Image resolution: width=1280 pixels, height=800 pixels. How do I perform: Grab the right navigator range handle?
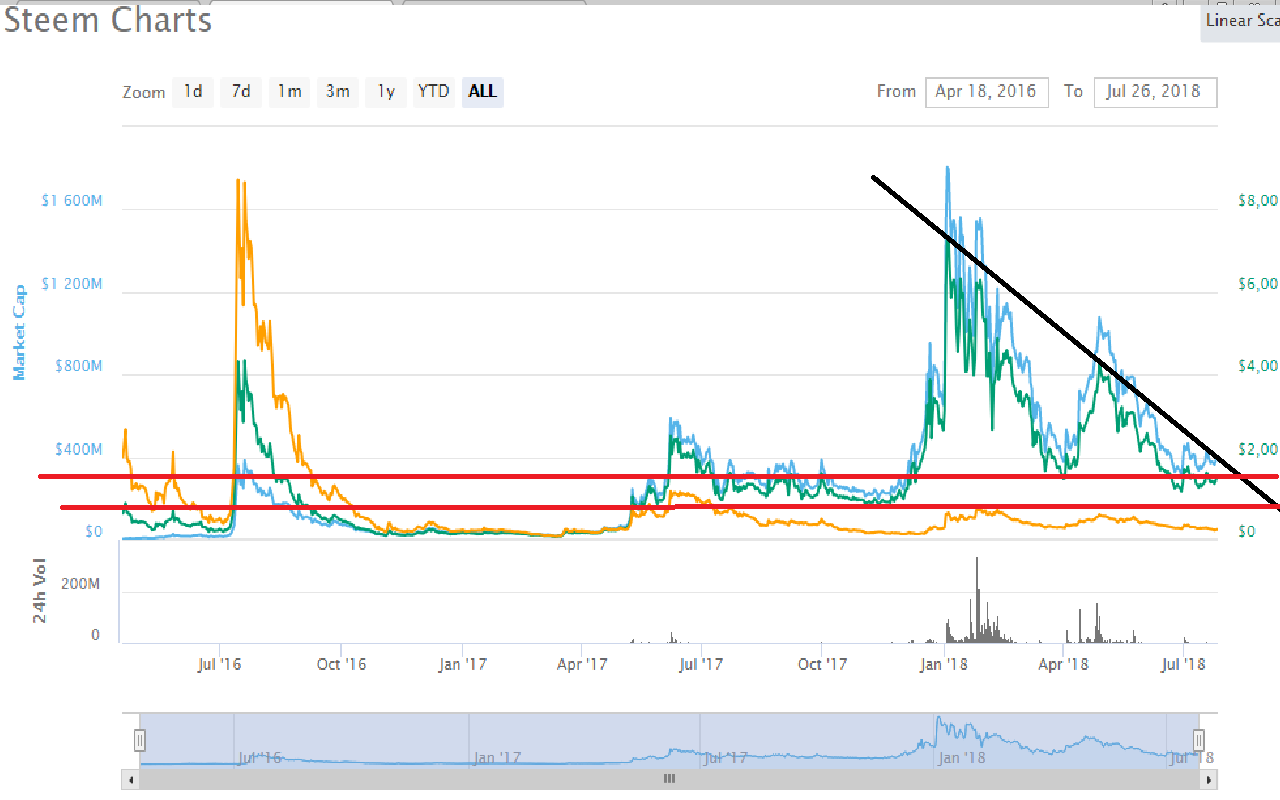[1199, 740]
